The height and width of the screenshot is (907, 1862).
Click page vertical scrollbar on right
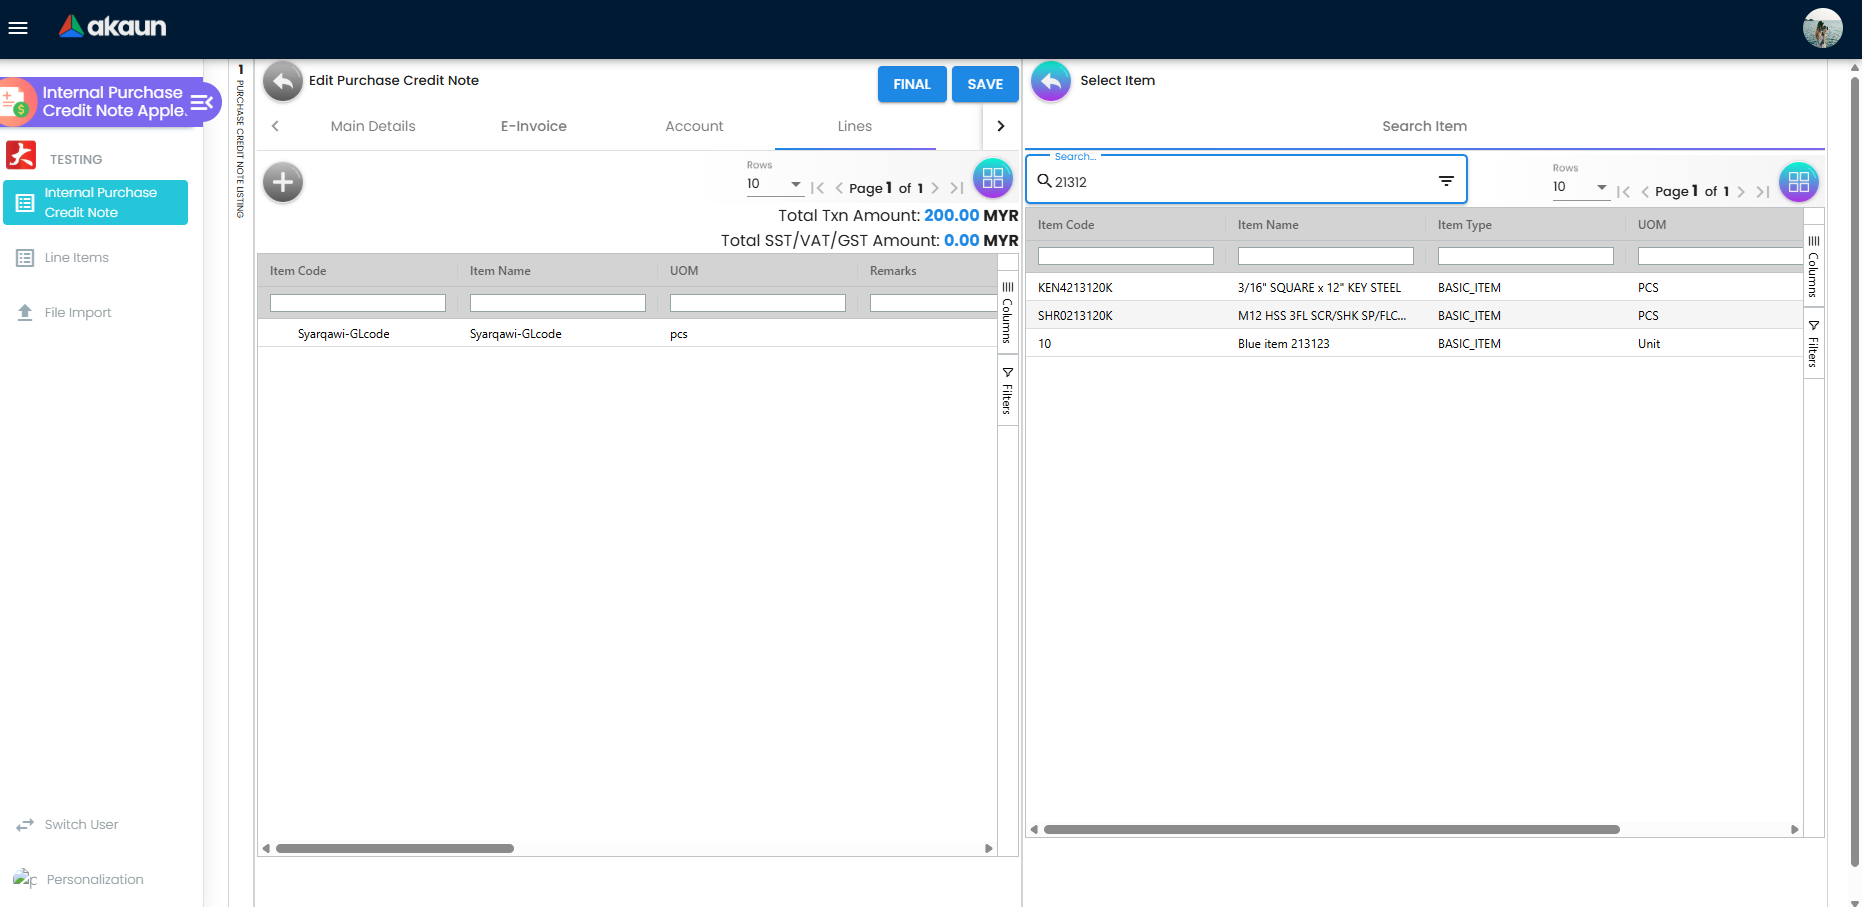[x=1855, y=470]
